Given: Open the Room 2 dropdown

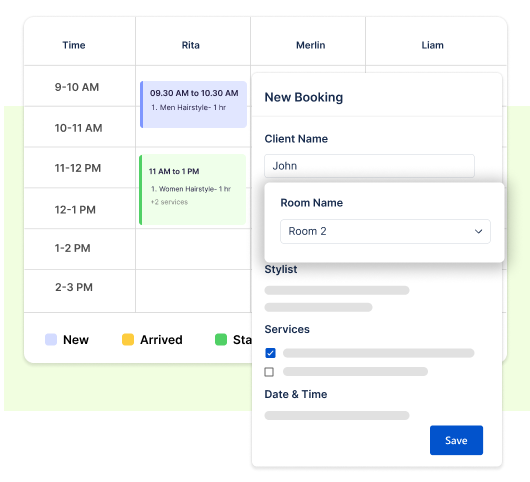Looking at the screenshot, I should tap(385, 231).
